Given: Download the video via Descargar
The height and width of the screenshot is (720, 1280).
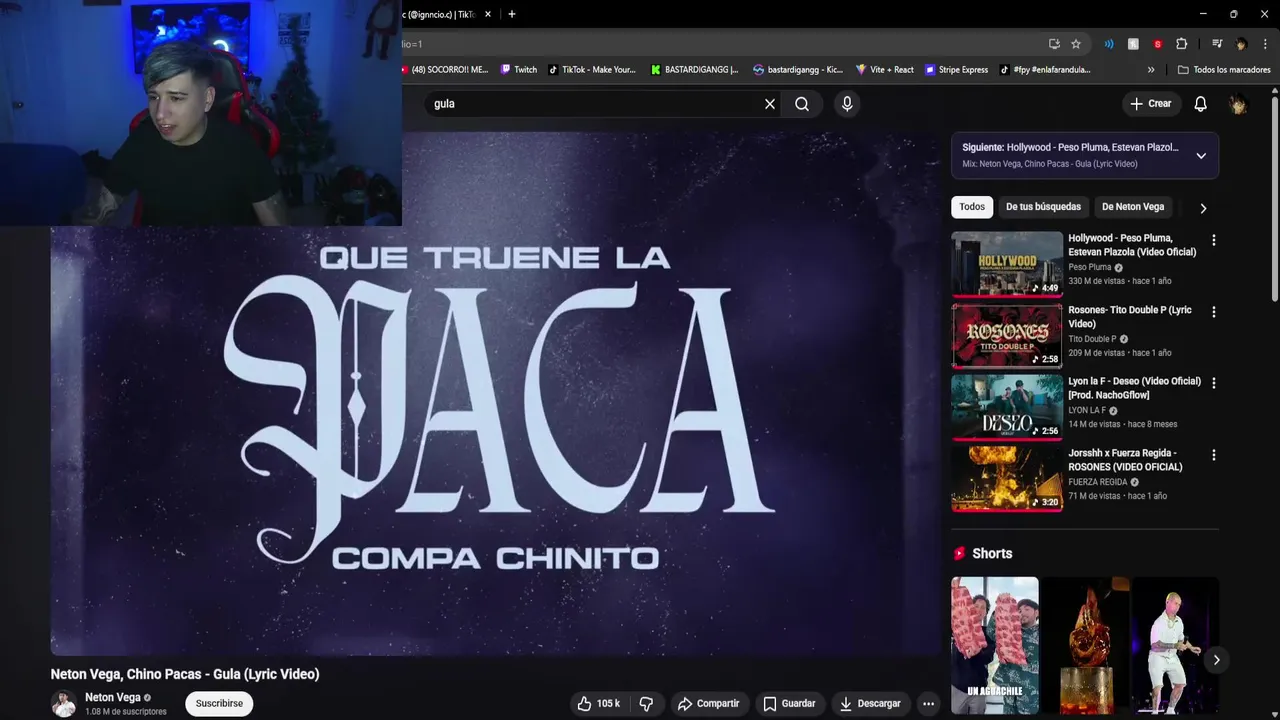Looking at the screenshot, I should point(870,704).
